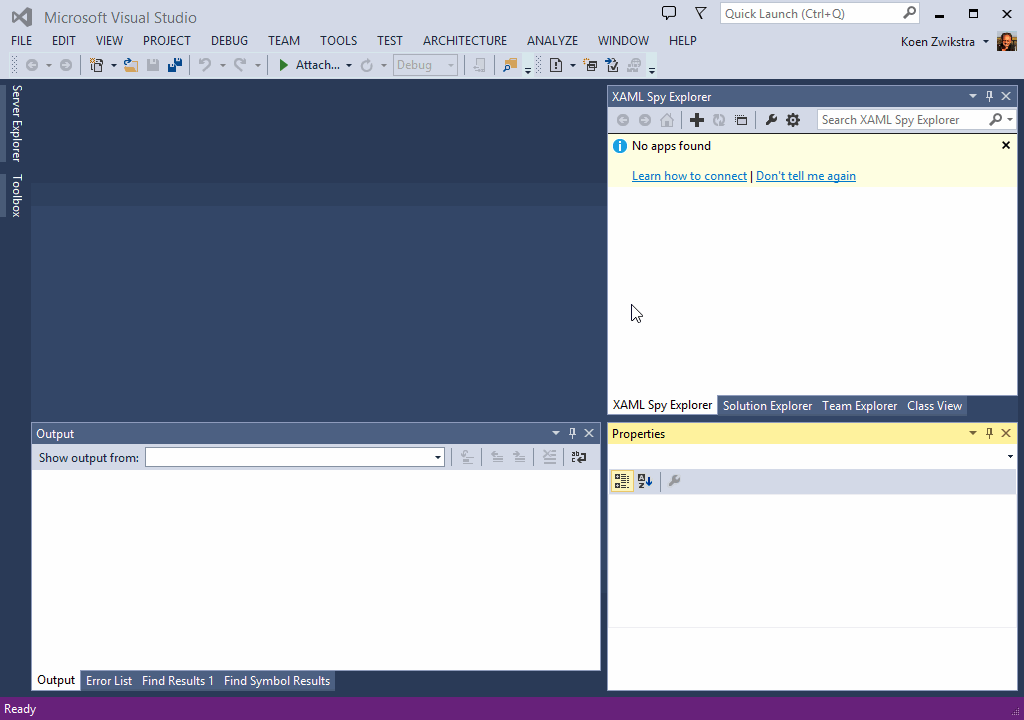Image resolution: width=1024 pixels, height=720 pixels.
Task: Toggle word wrap in Output window
Action: pos(579,457)
